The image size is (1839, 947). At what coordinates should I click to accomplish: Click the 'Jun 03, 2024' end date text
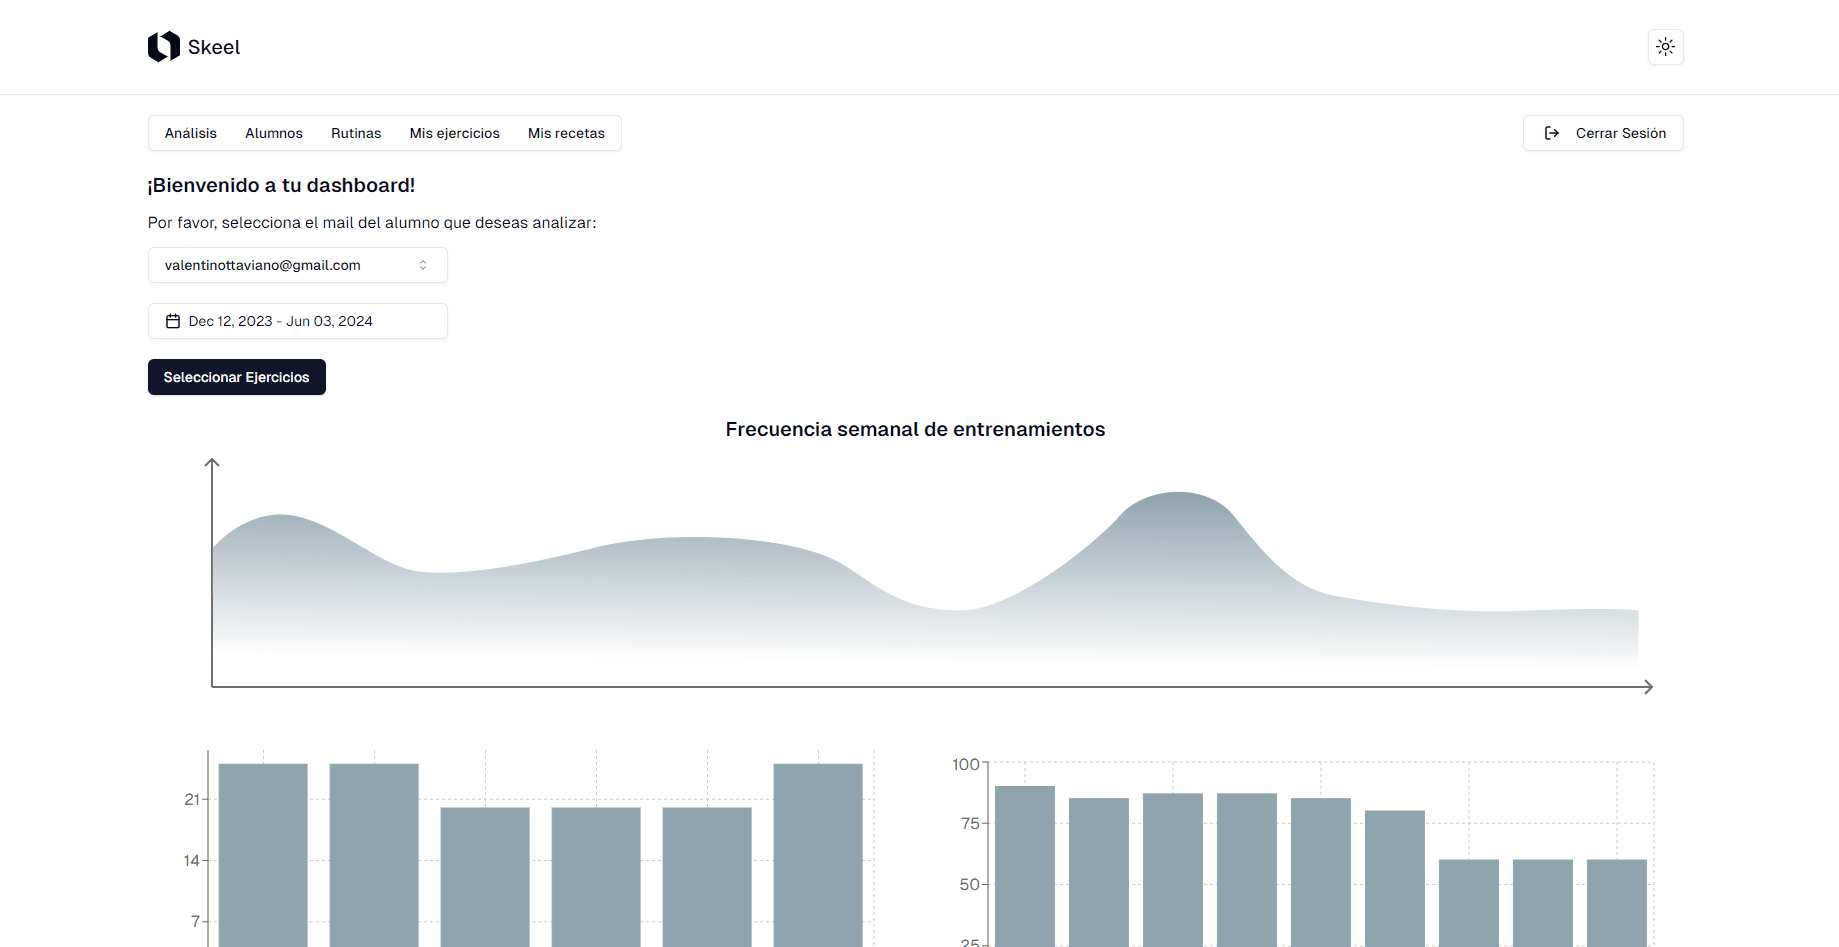click(x=329, y=321)
